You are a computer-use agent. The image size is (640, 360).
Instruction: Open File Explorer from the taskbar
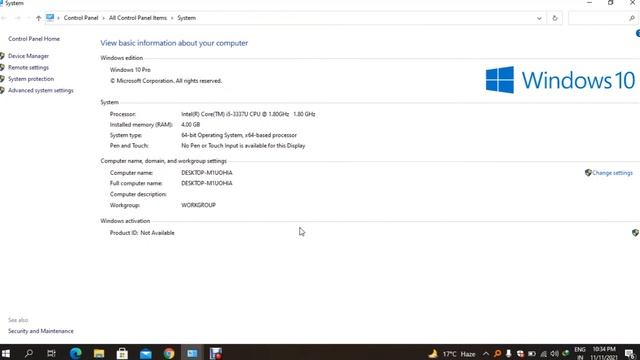(99, 353)
